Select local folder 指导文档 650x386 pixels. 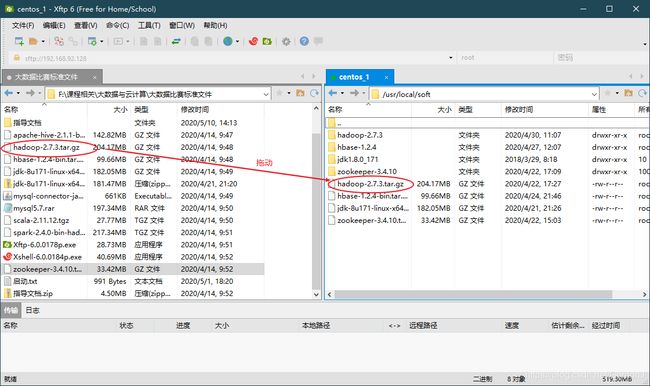point(27,123)
